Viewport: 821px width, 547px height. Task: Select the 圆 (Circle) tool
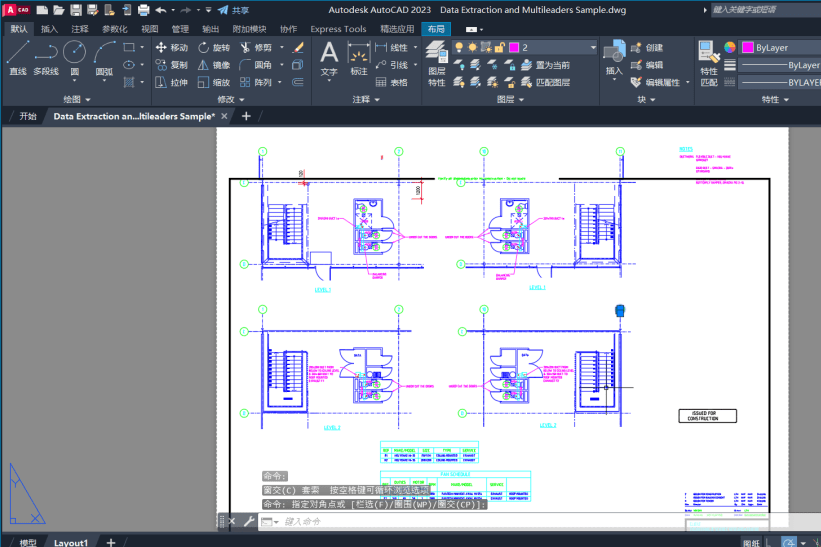pyautogui.click(x=74, y=58)
